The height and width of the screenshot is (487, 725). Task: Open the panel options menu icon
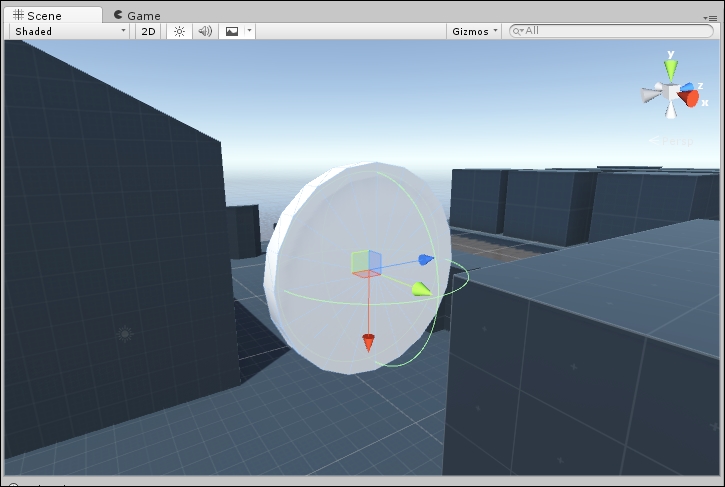(711, 18)
